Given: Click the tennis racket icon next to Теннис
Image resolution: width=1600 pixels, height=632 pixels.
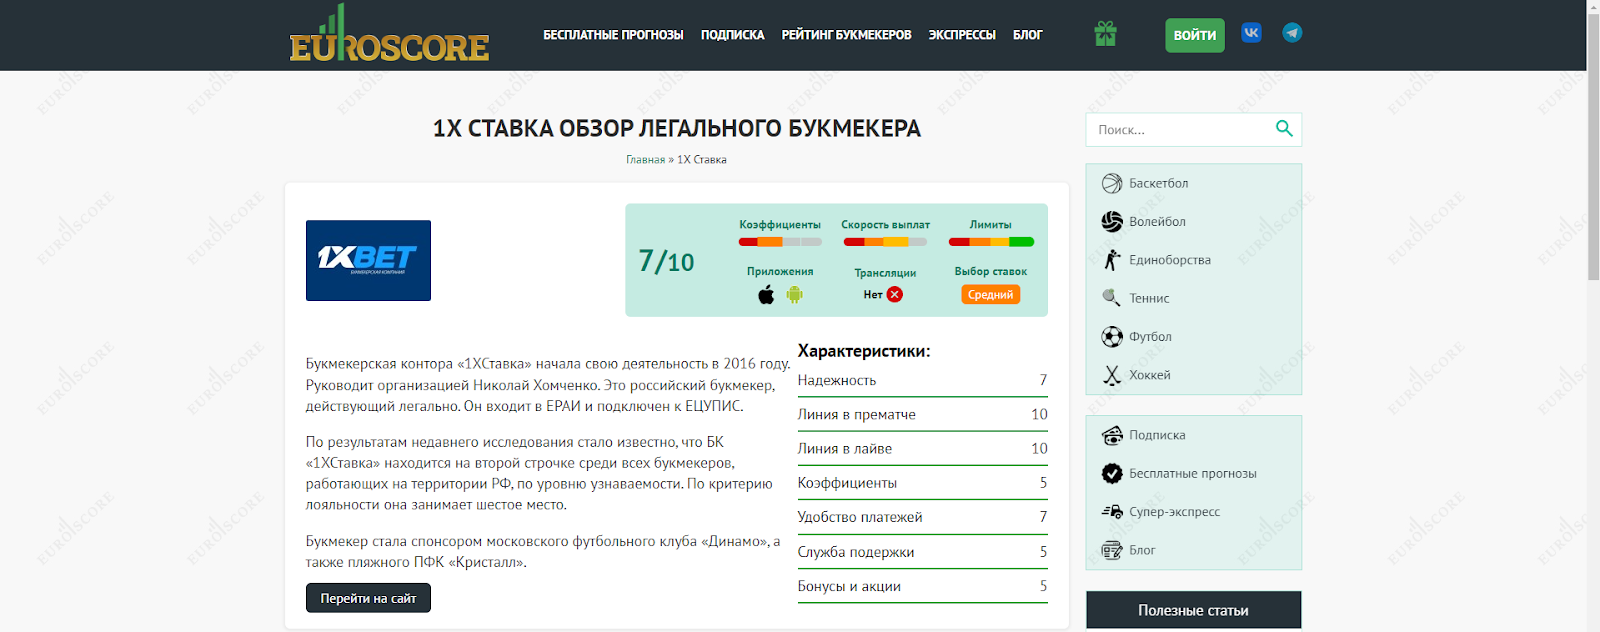Looking at the screenshot, I should 1112,298.
